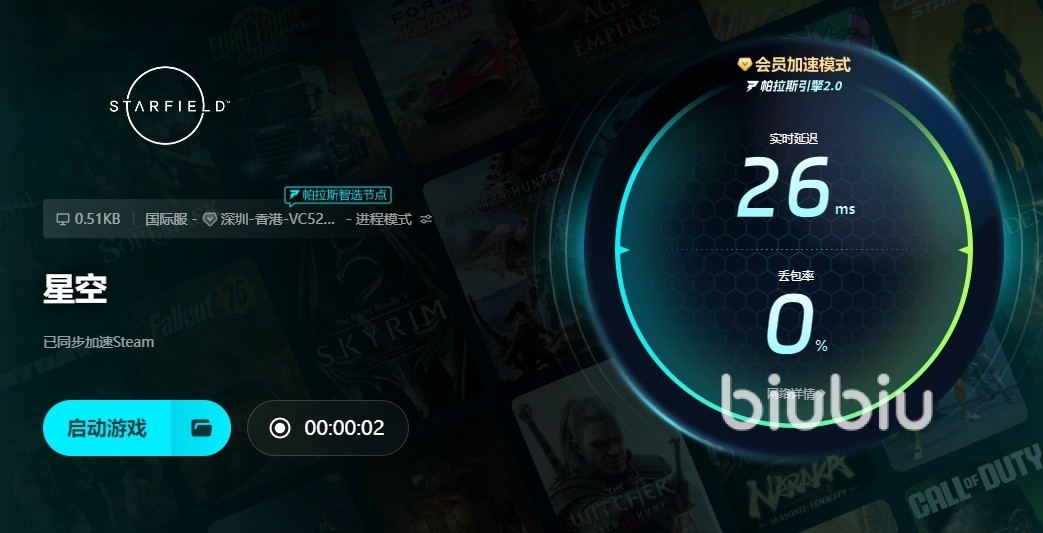The image size is (1043, 533).
Task: Click the stop acceleration circle icon
Action: (x=280, y=428)
